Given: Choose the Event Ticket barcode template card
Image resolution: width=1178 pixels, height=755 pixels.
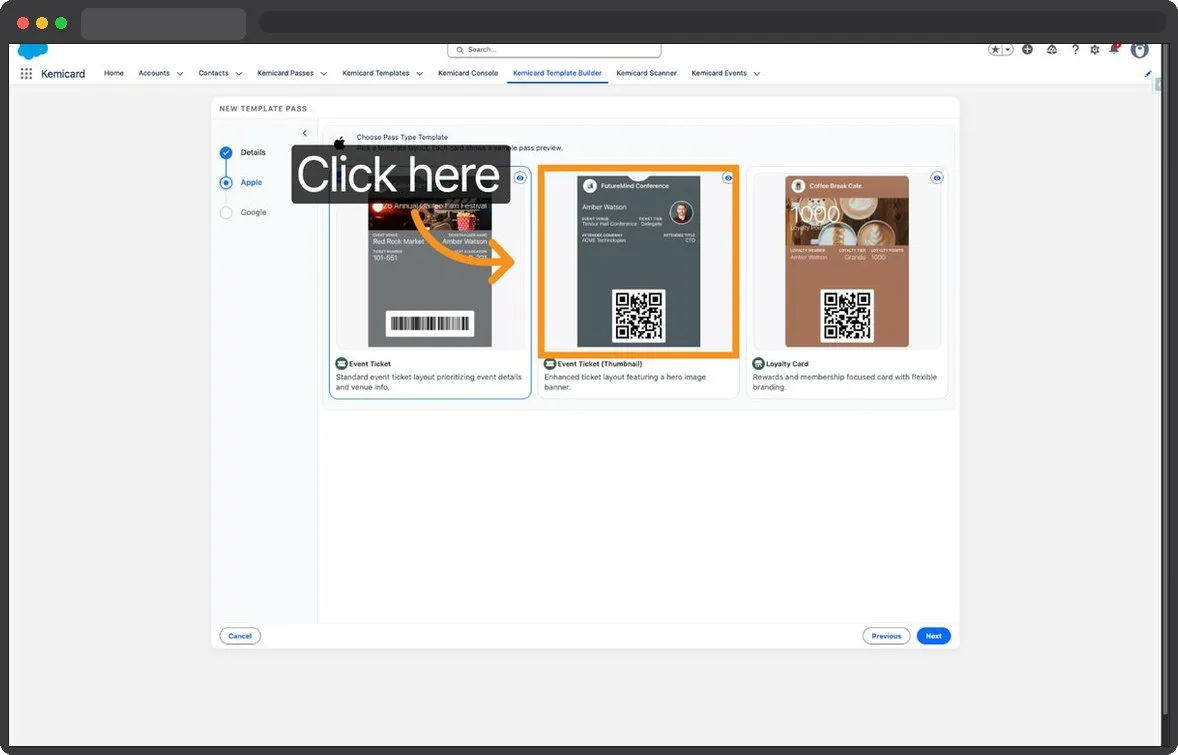Looking at the screenshot, I should (430, 282).
